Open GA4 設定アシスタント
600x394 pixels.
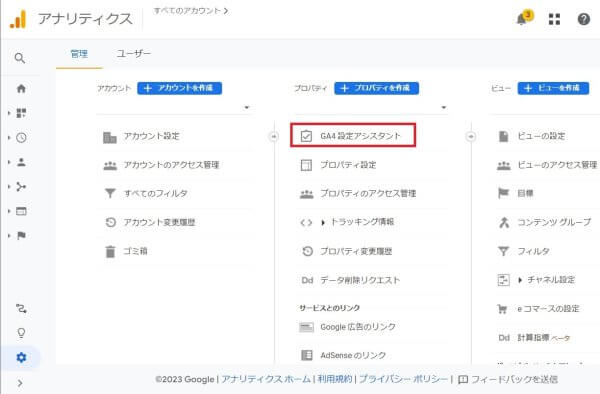[353, 135]
